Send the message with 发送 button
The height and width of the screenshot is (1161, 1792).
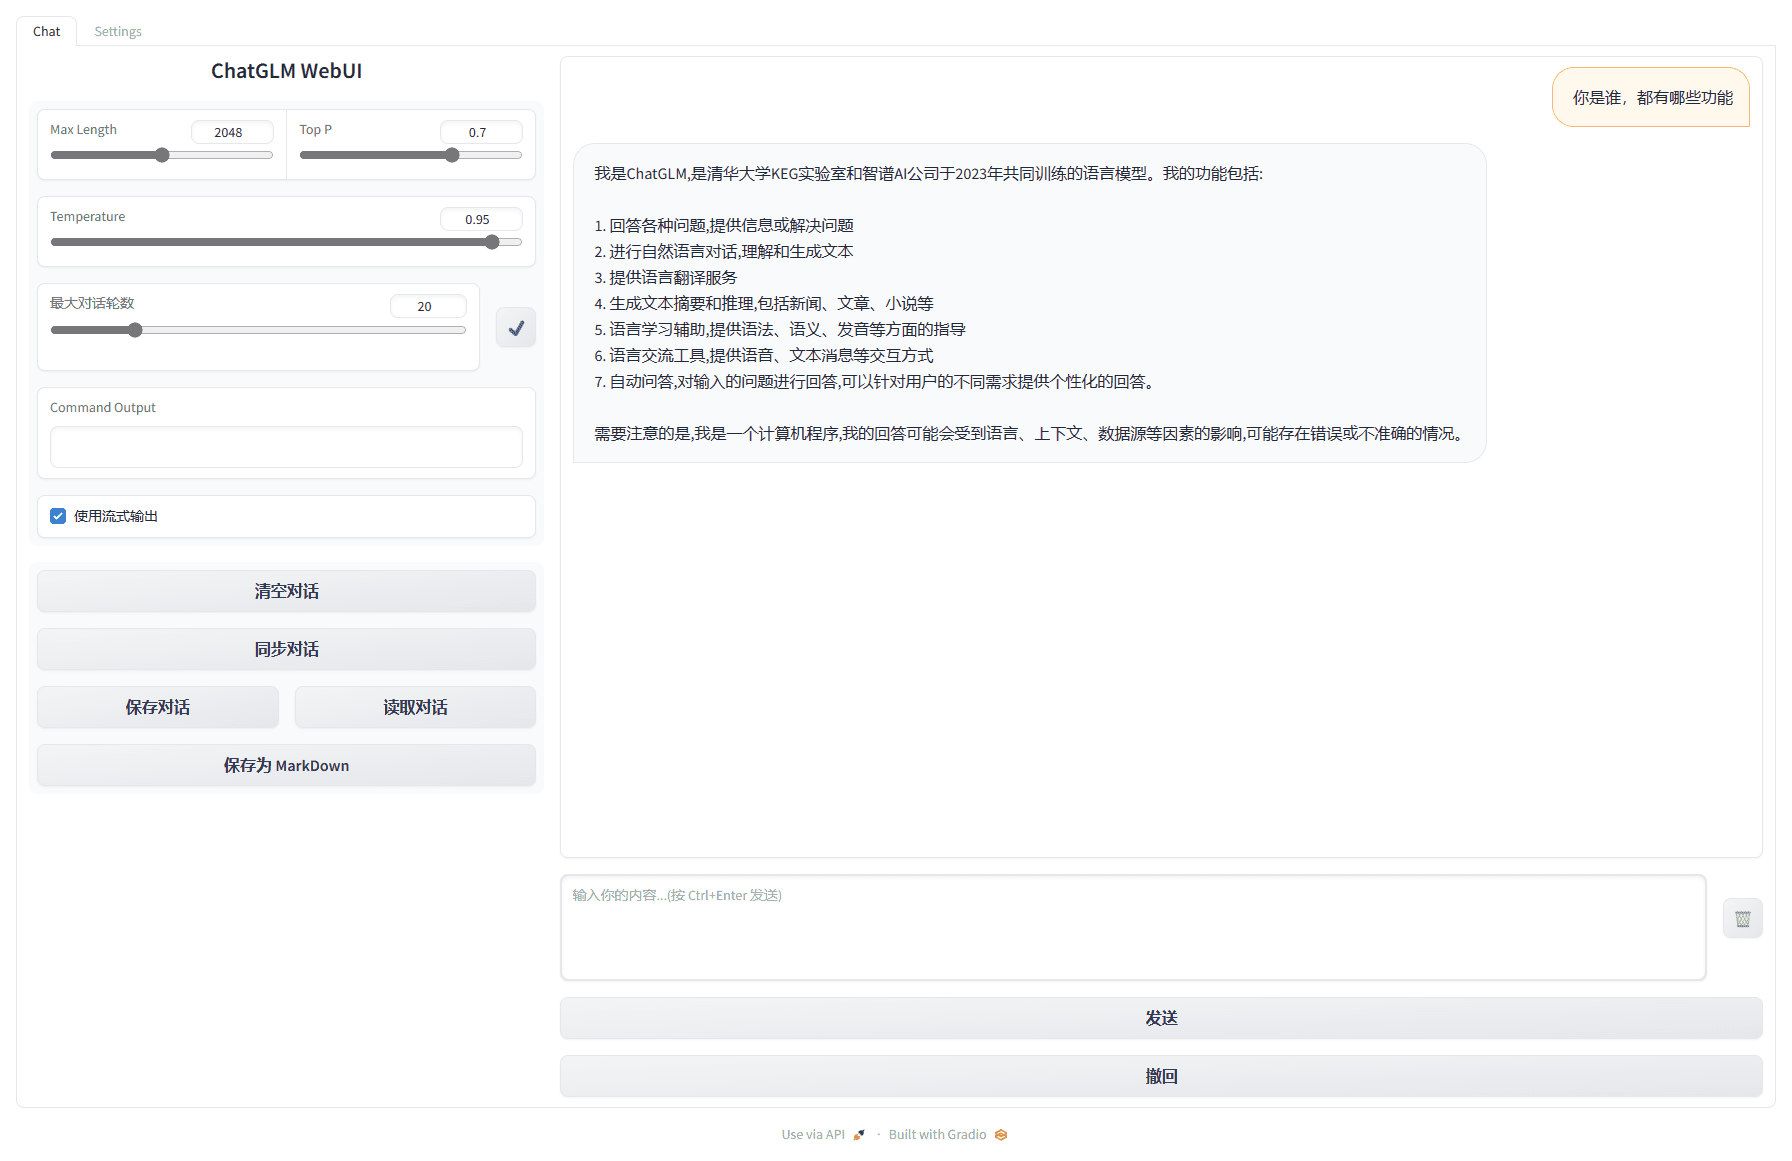1161,1018
